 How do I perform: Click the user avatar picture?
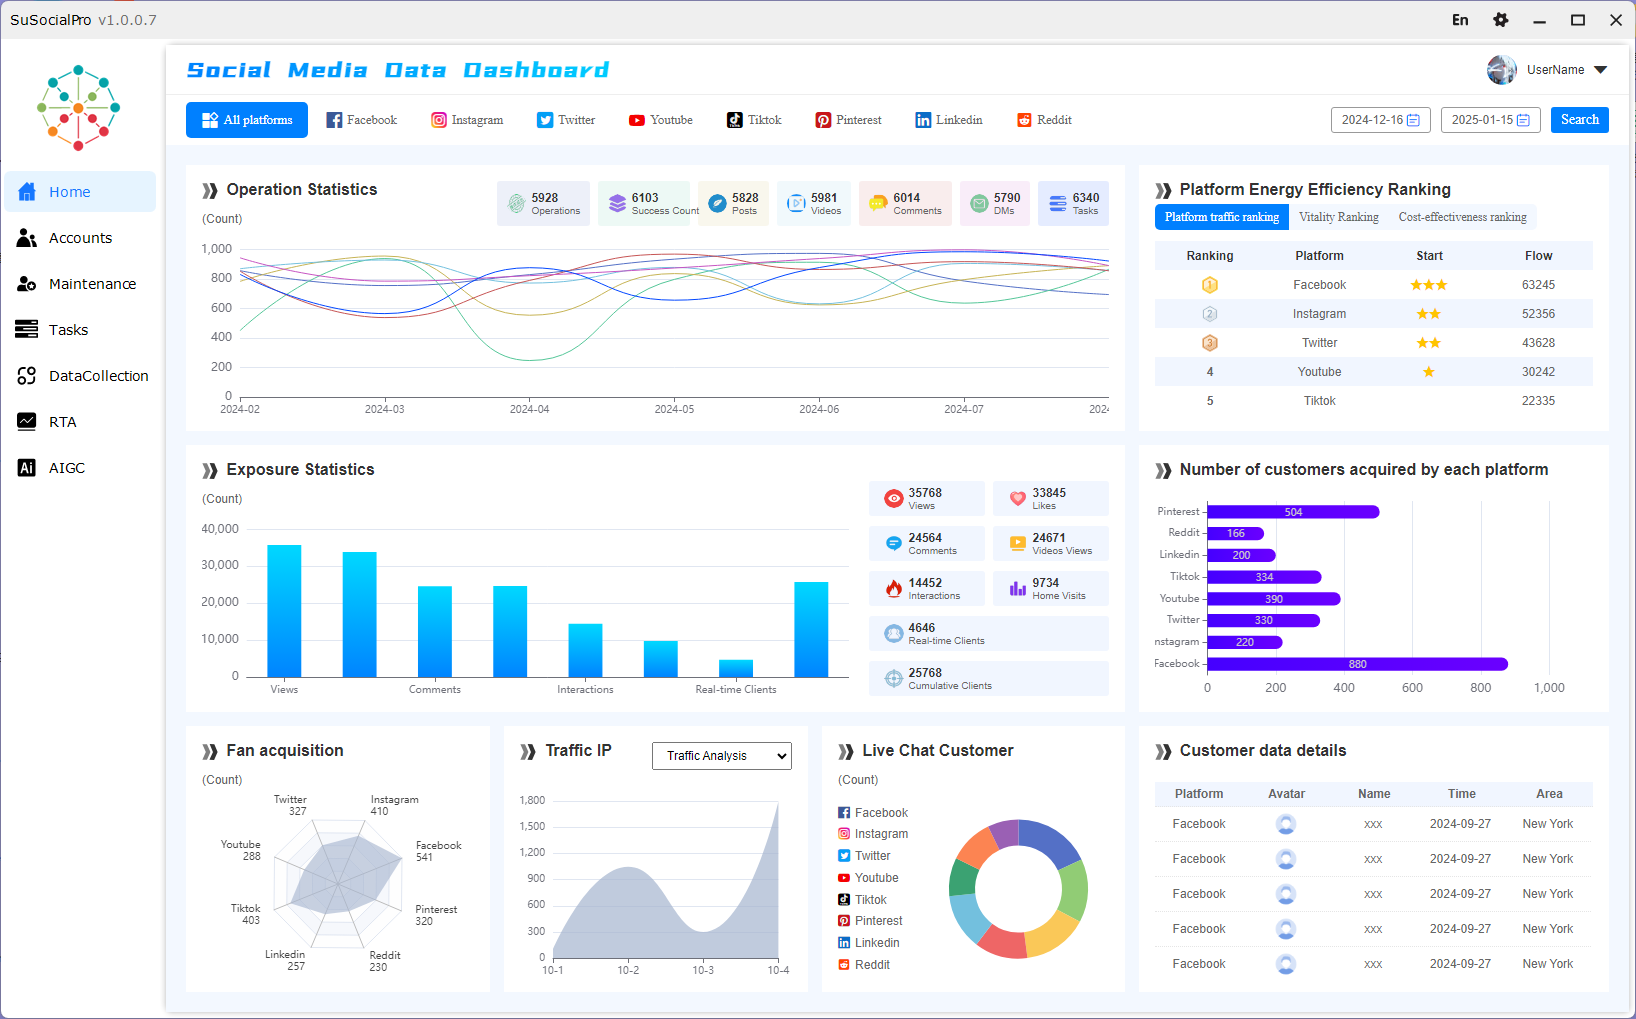1502,70
